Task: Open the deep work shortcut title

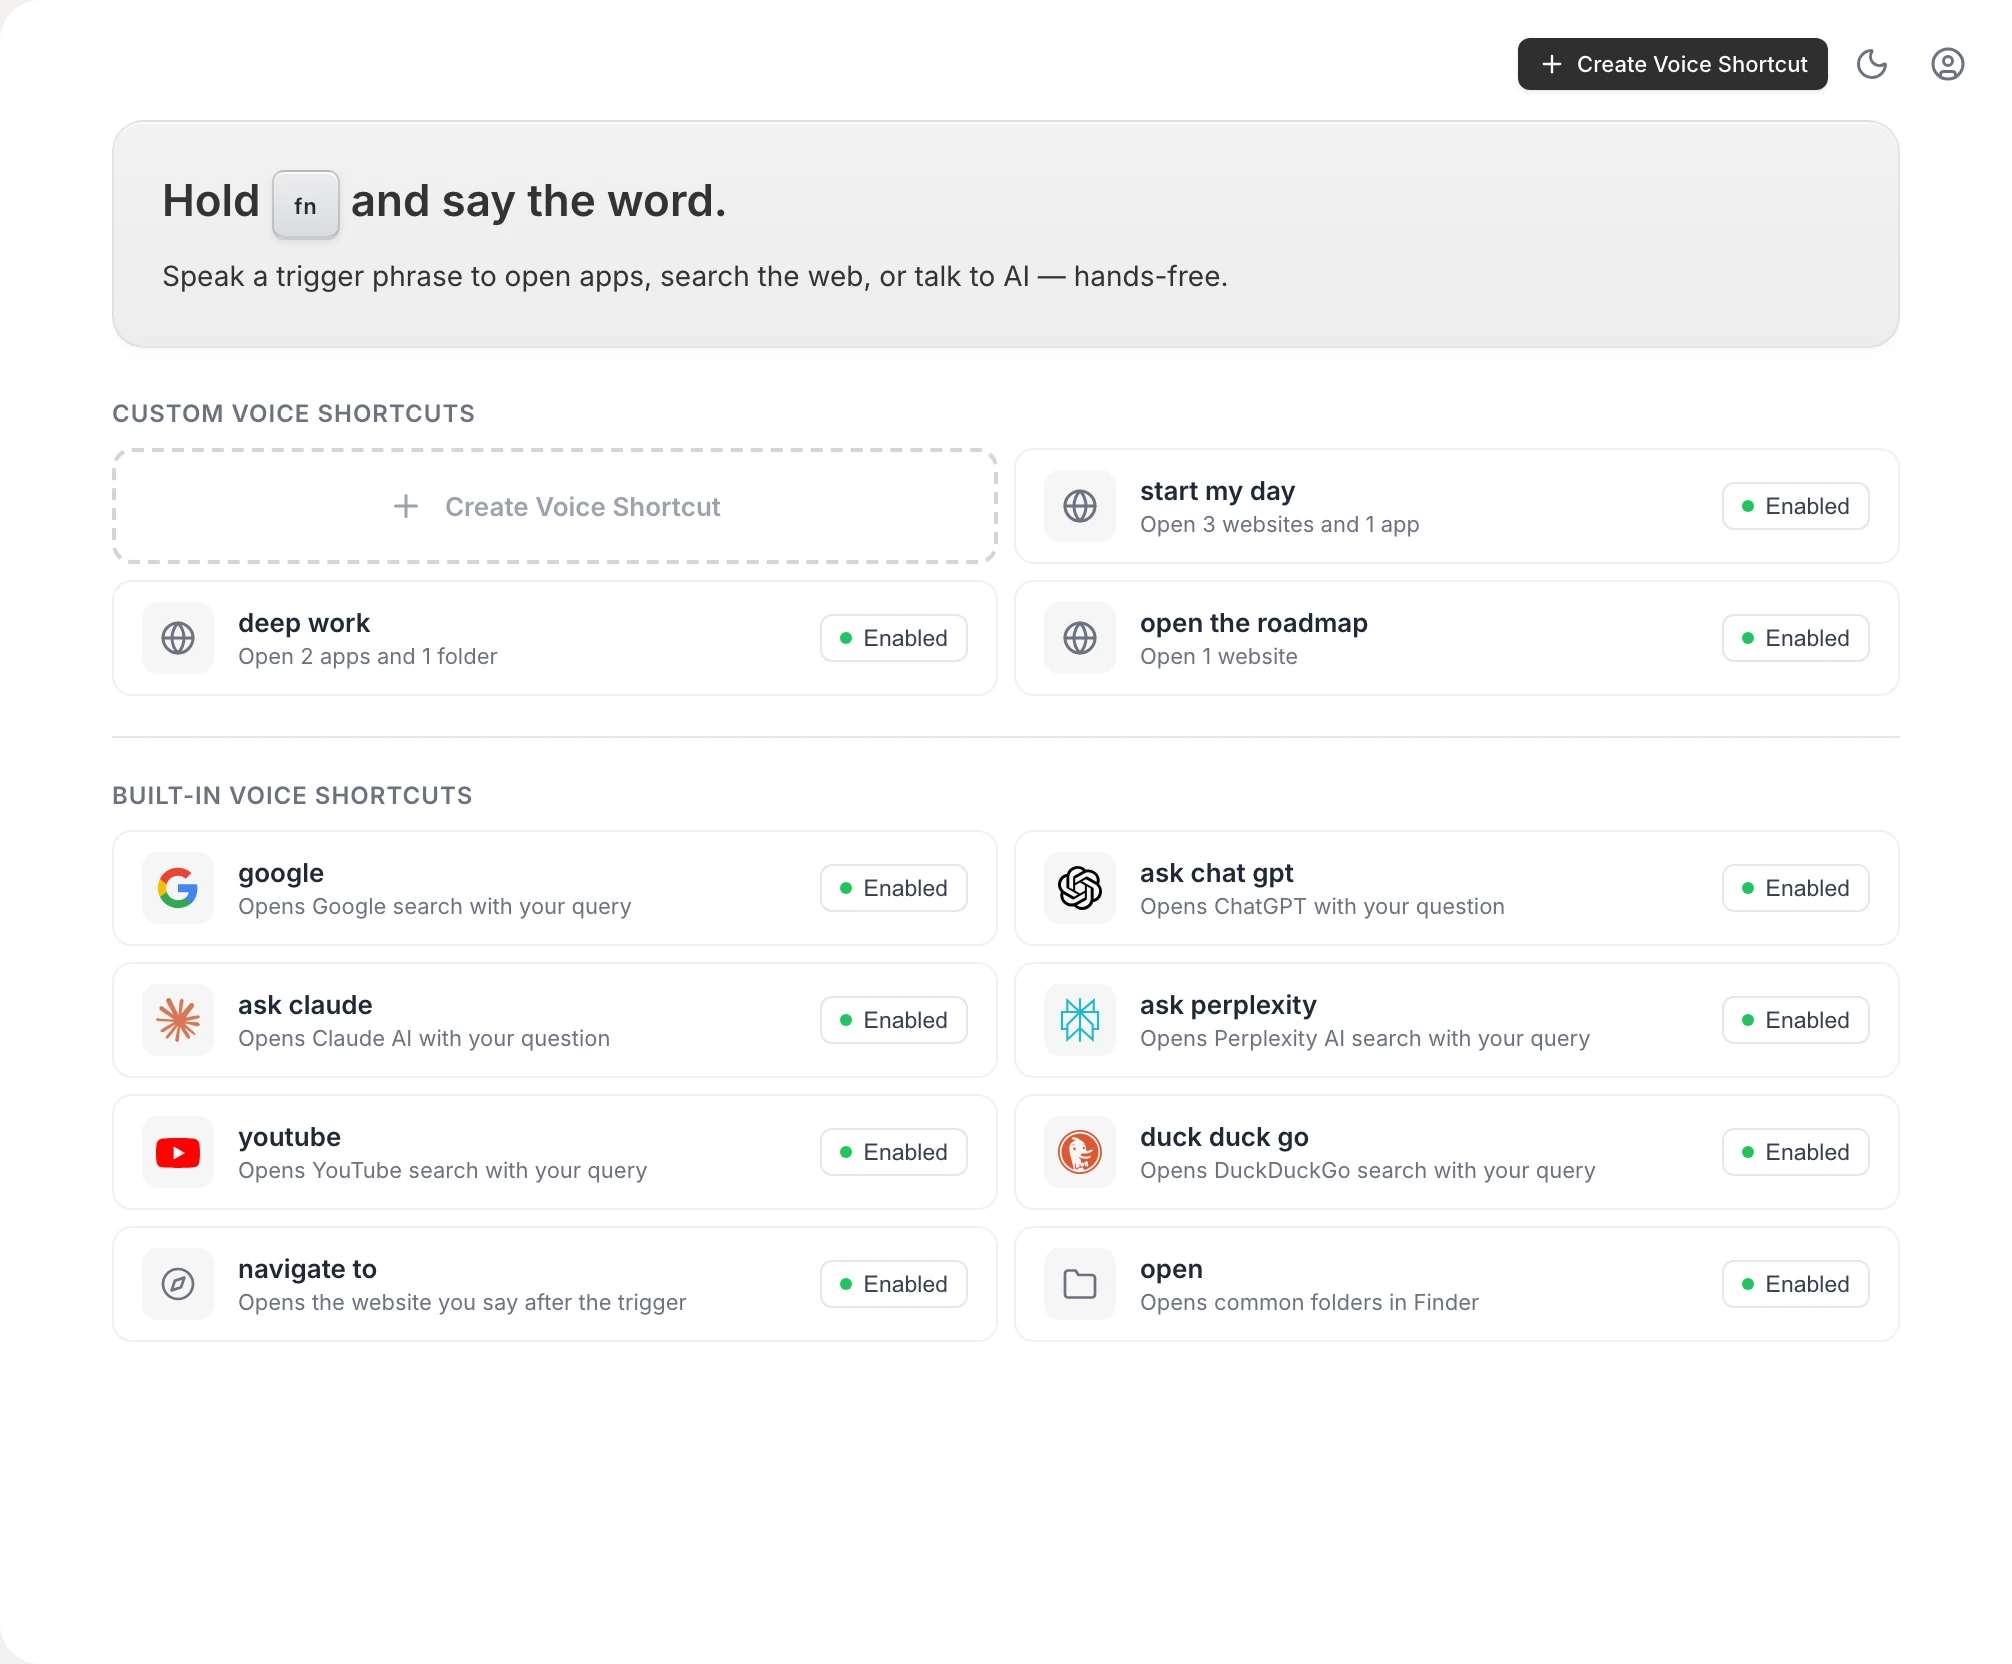Action: (x=304, y=623)
